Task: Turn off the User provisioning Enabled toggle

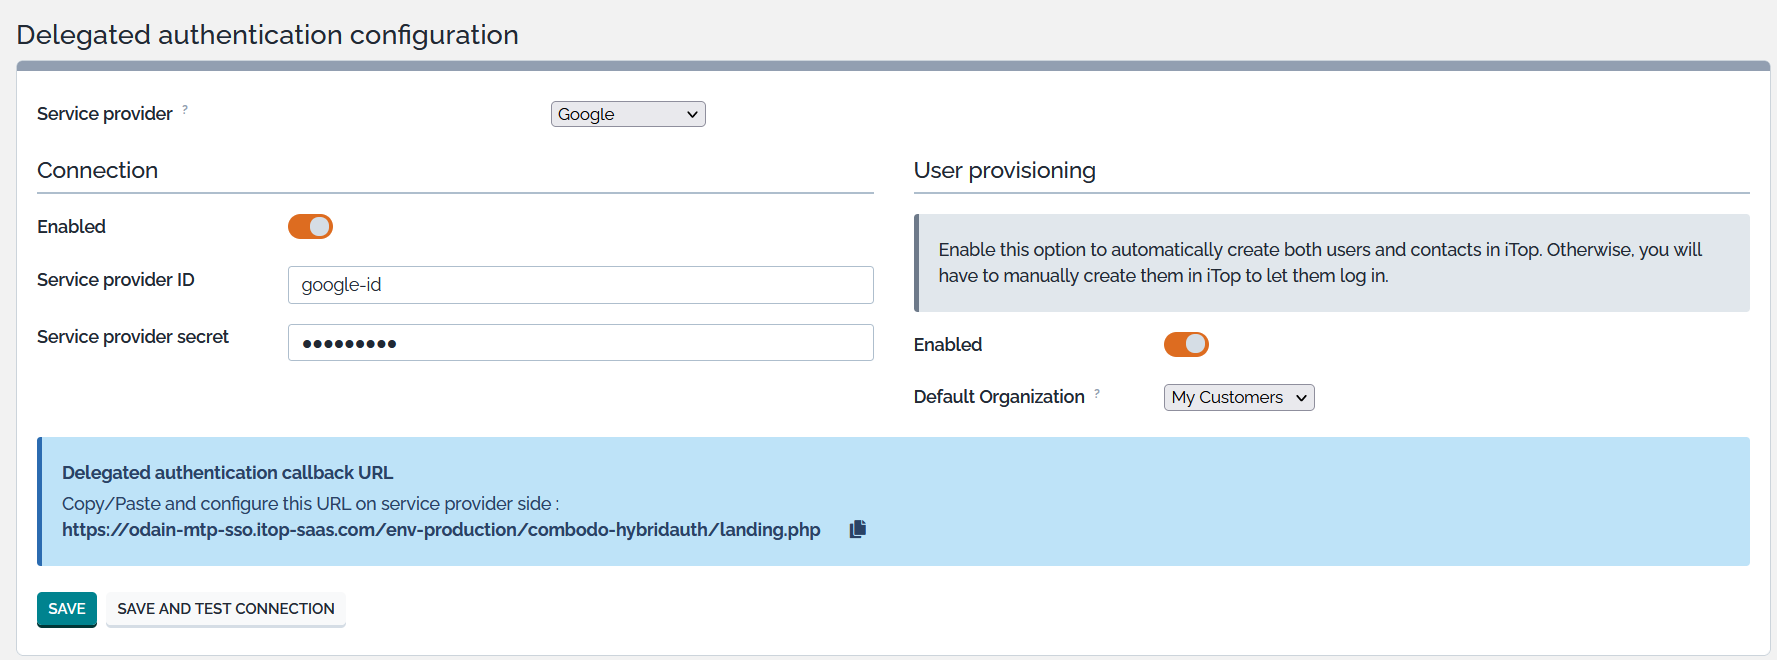Action: (1186, 345)
